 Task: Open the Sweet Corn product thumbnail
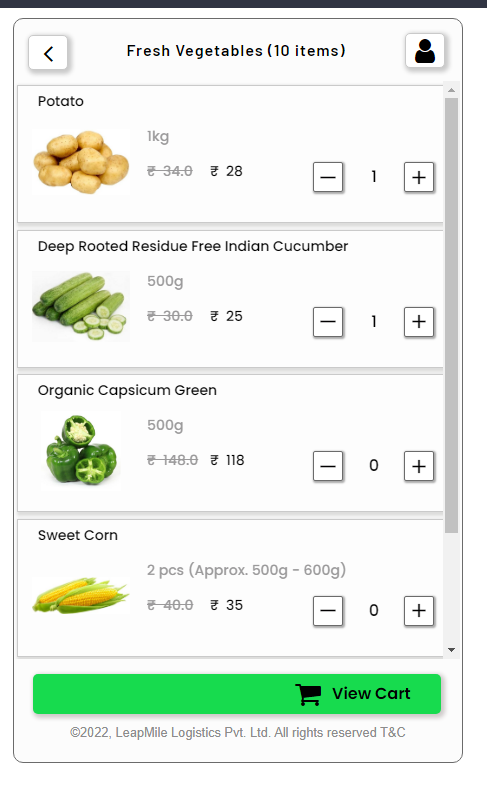click(x=81, y=595)
